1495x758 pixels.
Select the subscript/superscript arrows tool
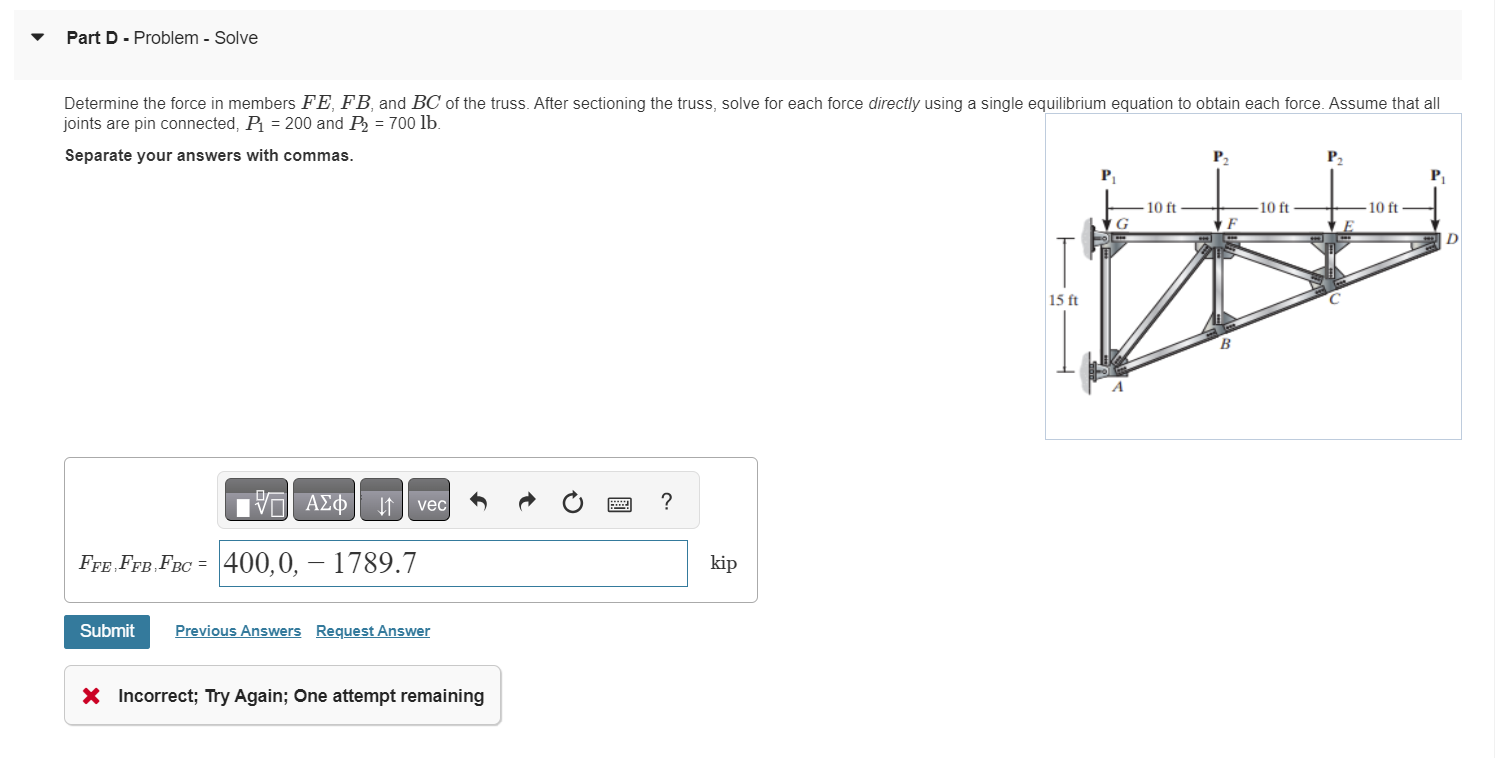[381, 500]
